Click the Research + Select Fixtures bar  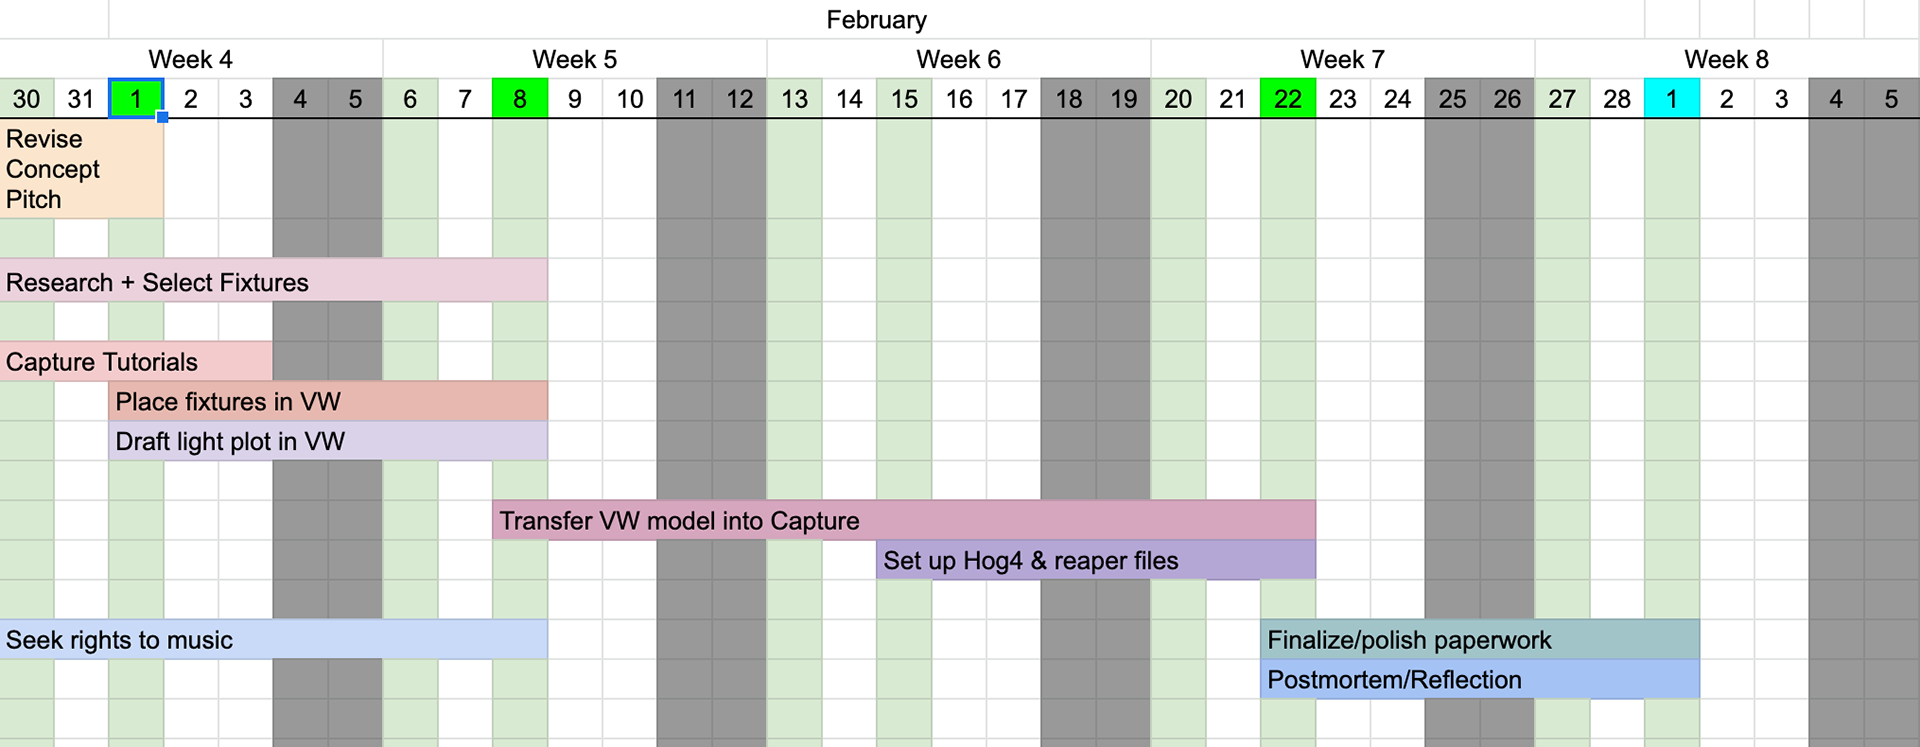point(274,281)
